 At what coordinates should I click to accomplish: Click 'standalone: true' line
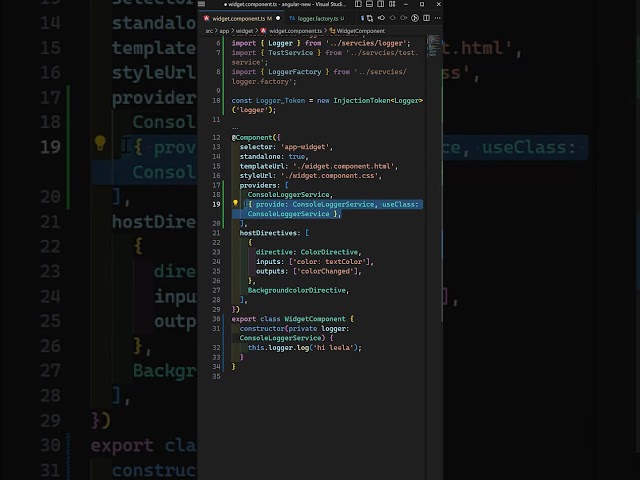pos(273,157)
